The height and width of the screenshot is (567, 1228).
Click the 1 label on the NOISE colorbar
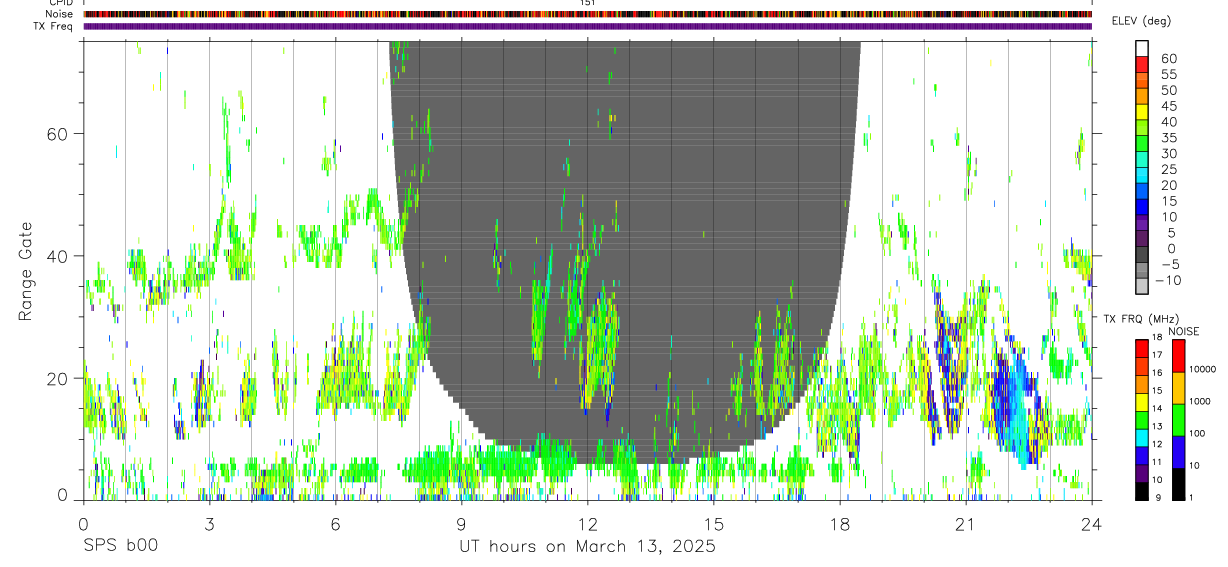[1190, 497]
